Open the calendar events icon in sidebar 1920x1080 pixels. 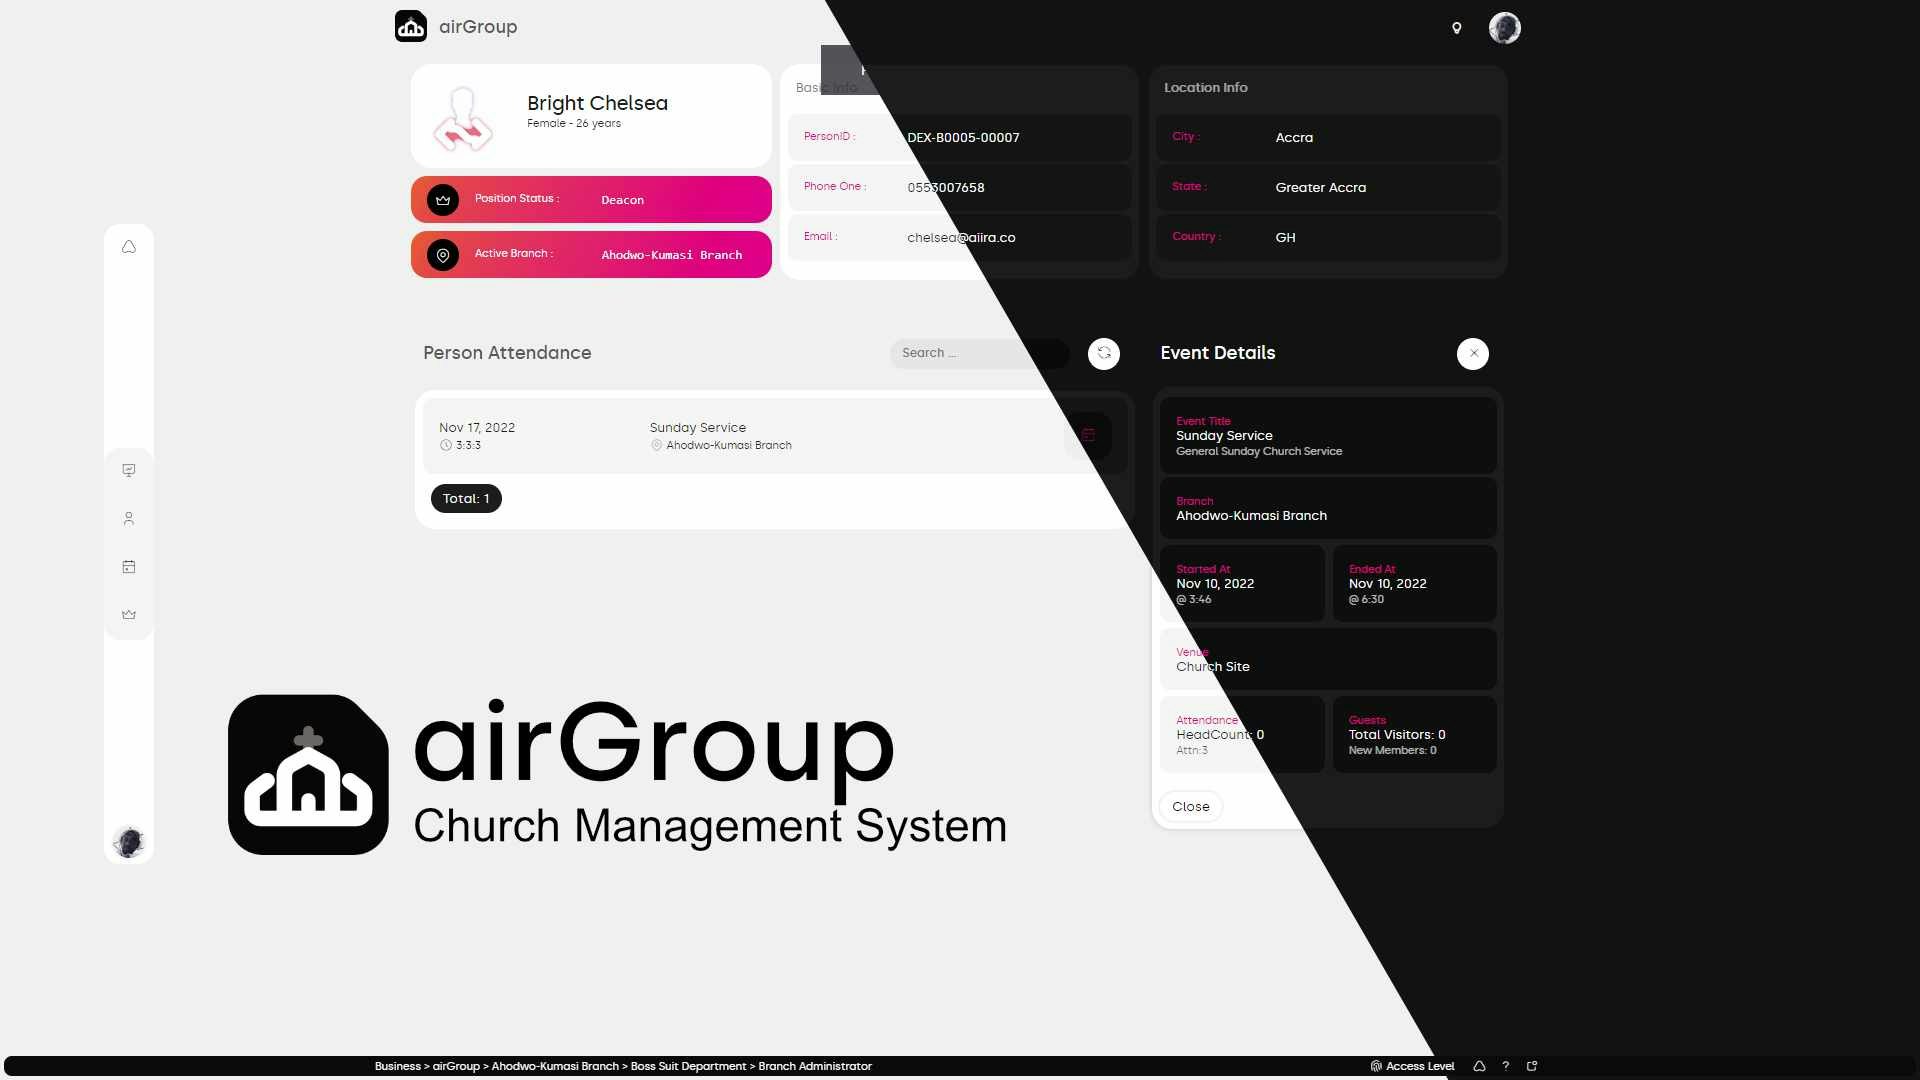point(129,566)
